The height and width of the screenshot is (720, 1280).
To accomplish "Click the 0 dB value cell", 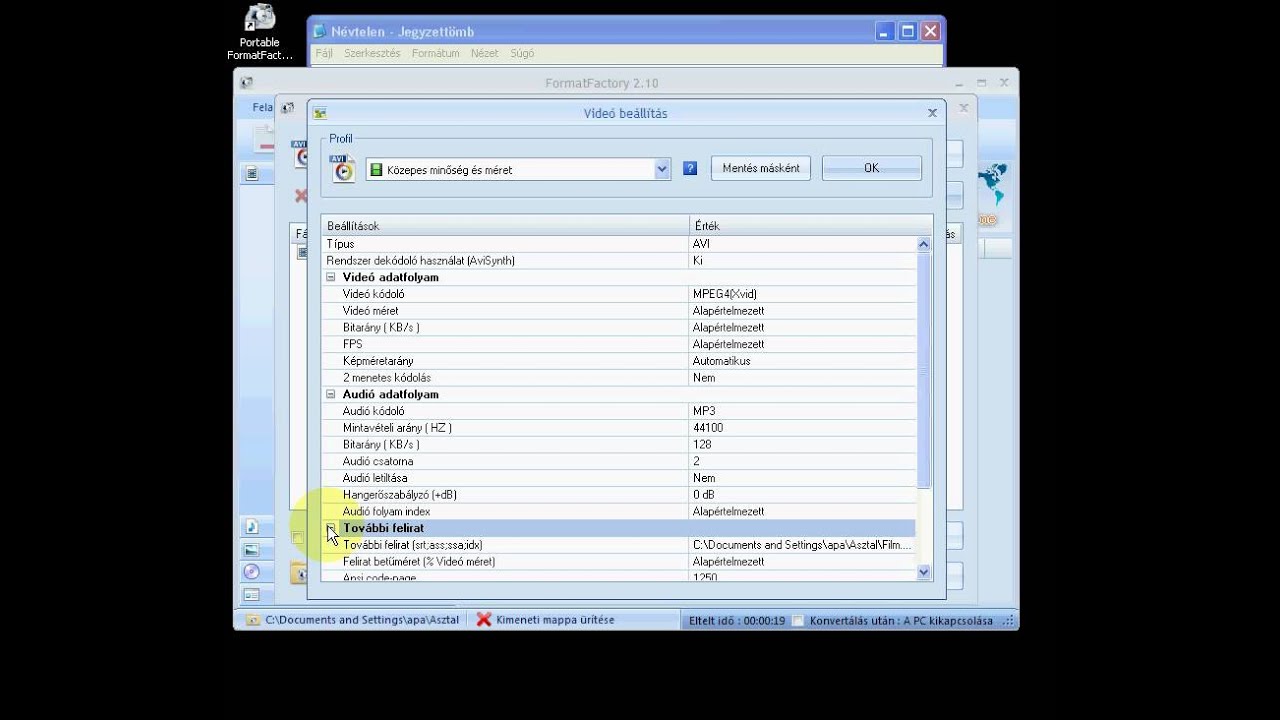I will pyautogui.click(x=802, y=495).
